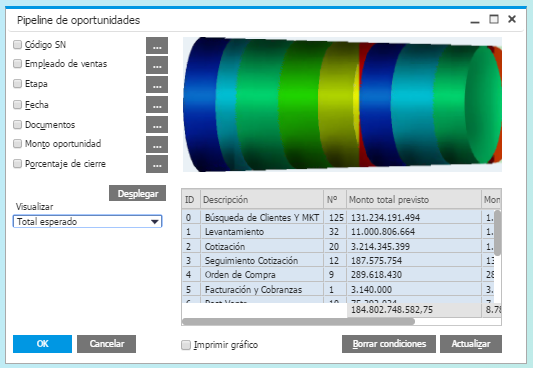Screen dimensions: 533x368
Task: Open the ellipsis selector for Fecha
Action: pos(157,105)
